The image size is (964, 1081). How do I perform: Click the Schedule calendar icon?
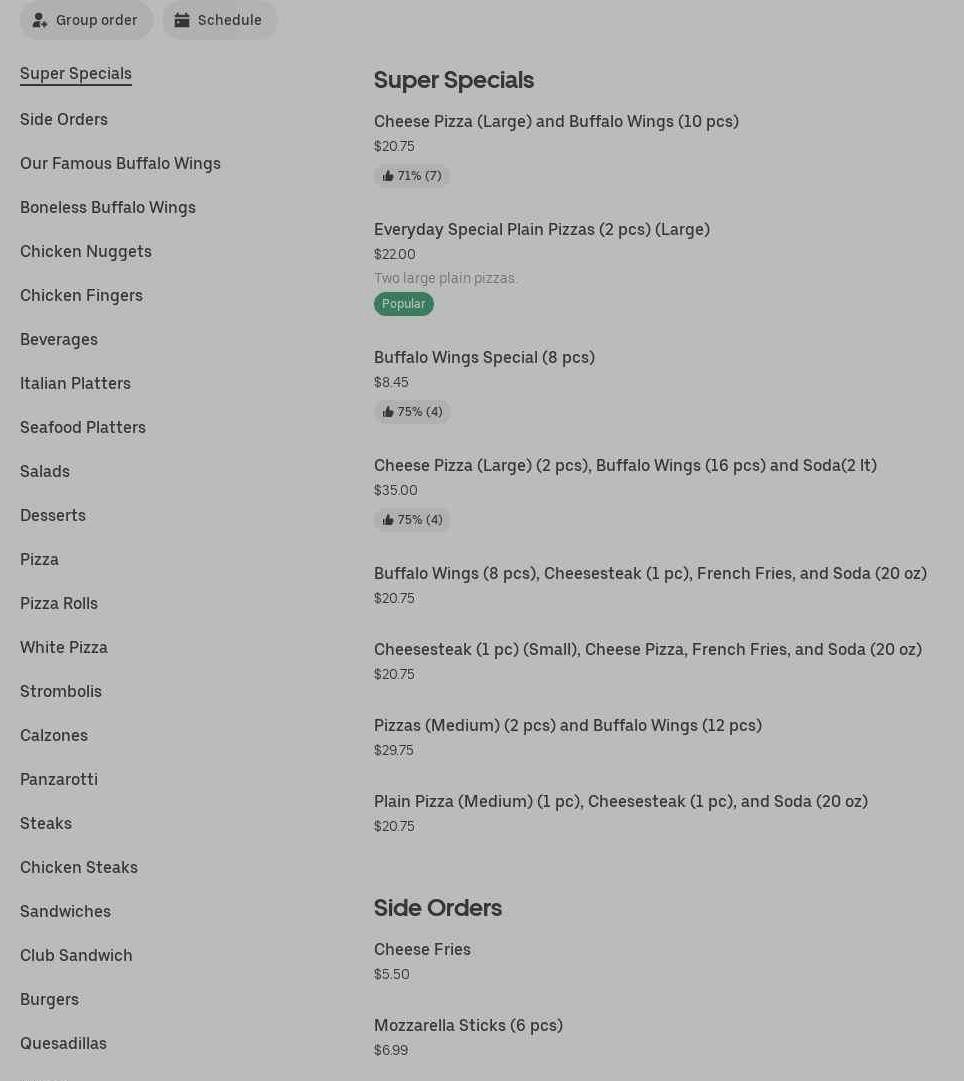(182, 20)
